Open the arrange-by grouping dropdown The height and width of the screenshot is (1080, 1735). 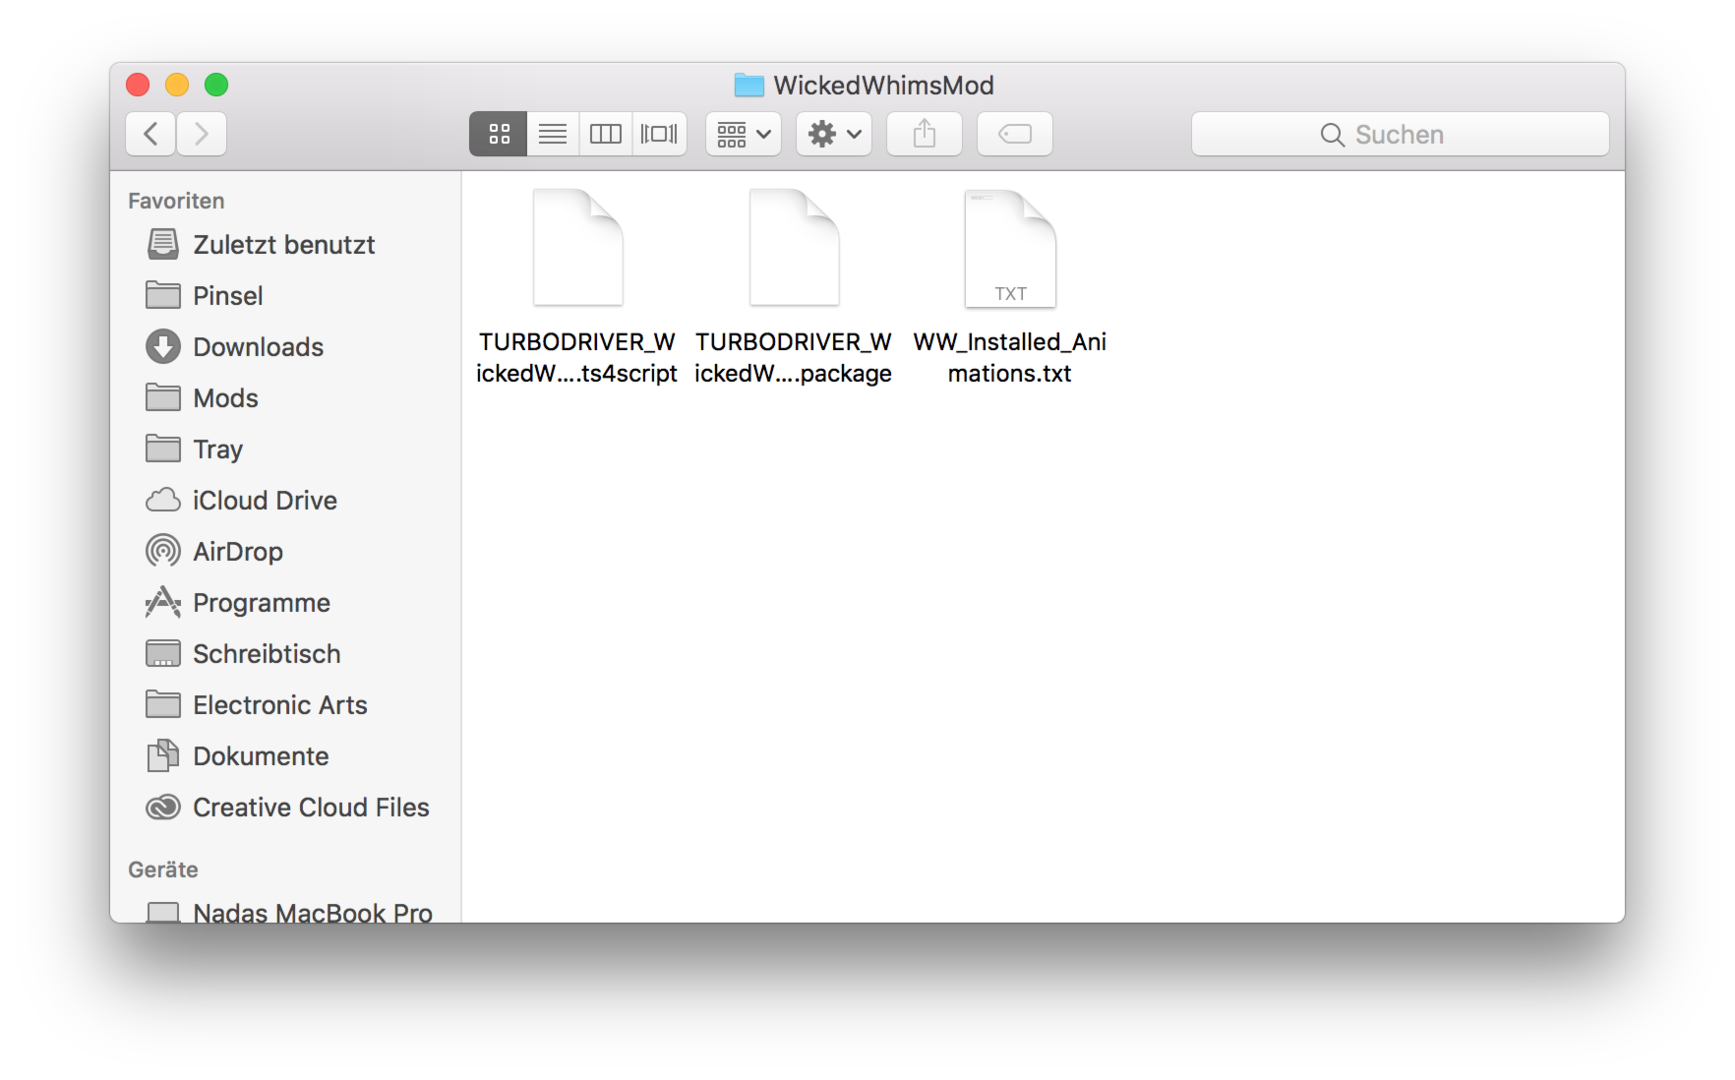[743, 134]
